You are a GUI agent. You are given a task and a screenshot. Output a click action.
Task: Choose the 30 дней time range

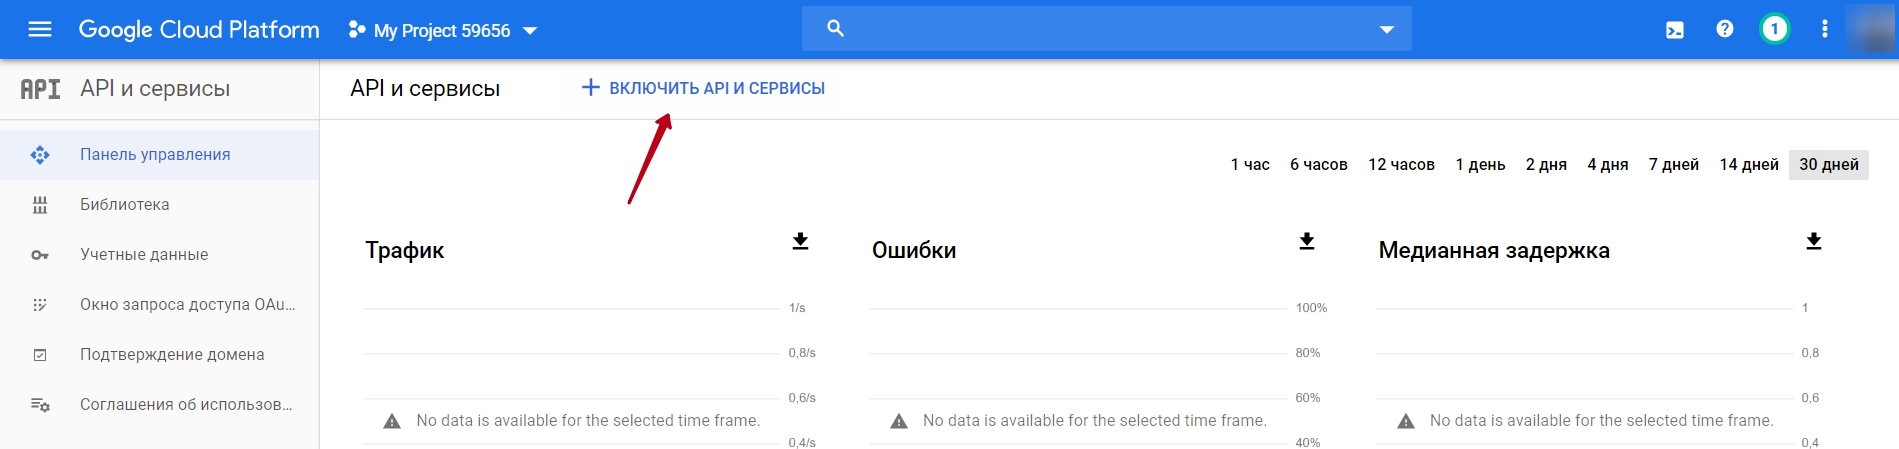click(1829, 164)
